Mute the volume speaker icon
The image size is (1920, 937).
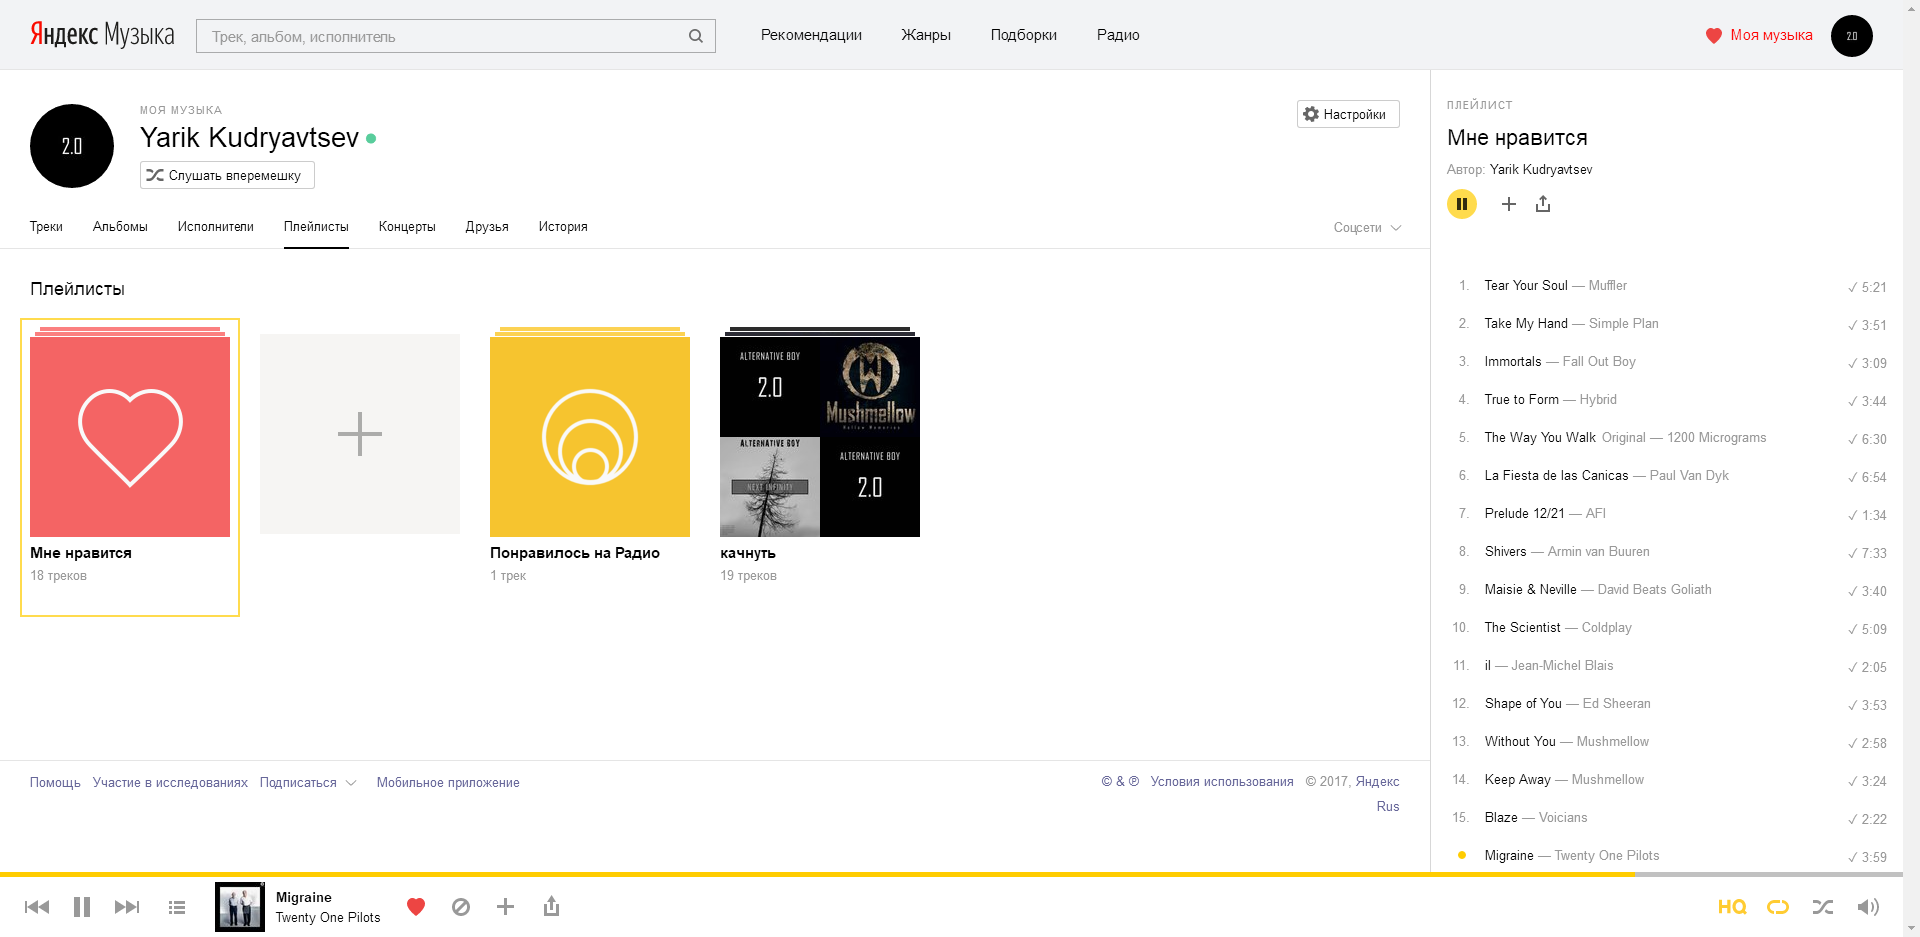coord(1868,907)
